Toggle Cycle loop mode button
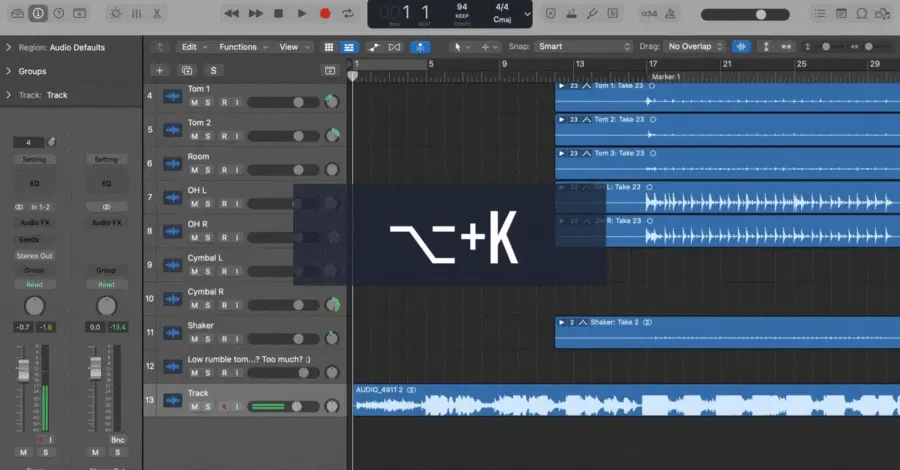The height and width of the screenshot is (470, 900). (348, 13)
